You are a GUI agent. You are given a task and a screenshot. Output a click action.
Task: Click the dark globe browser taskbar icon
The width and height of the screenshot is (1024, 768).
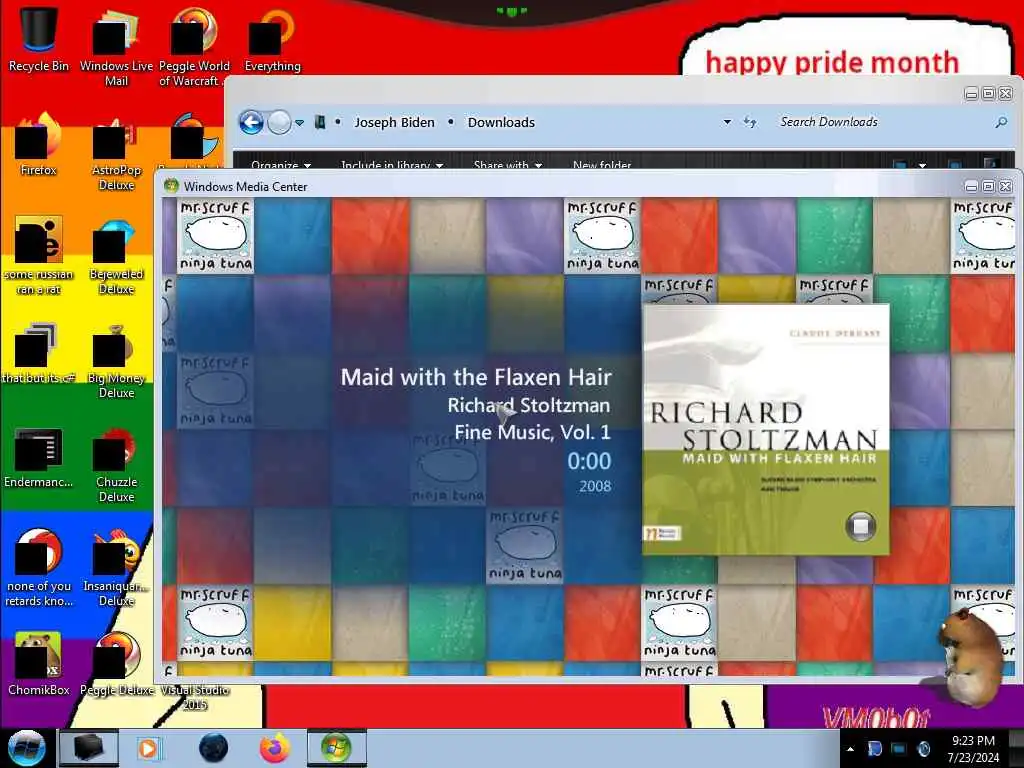[214, 748]
